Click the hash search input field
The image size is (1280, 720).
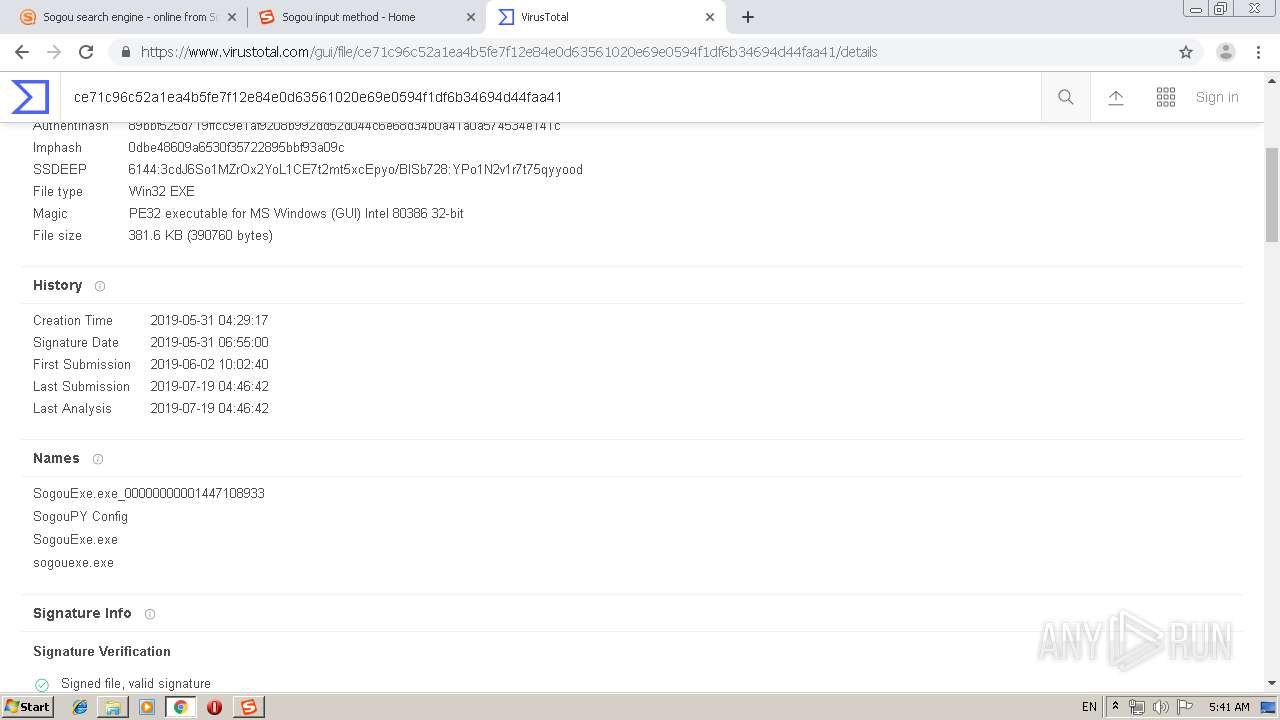(x=550, y=97)
